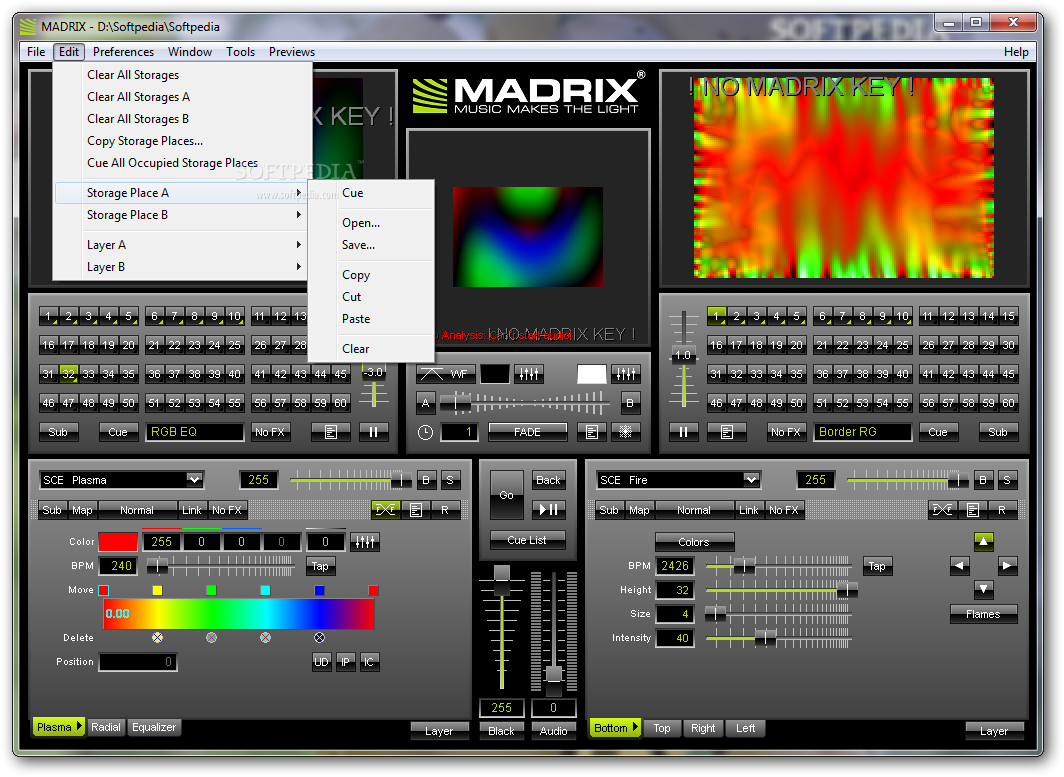Open the Preferences menu

(x=124, y=52)
